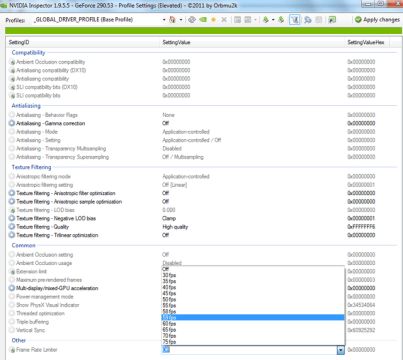Click the rightmost green monitor toolbar icon
Image resolution: width=403 pixels, height=360 pixels.
tap(332, 20)
